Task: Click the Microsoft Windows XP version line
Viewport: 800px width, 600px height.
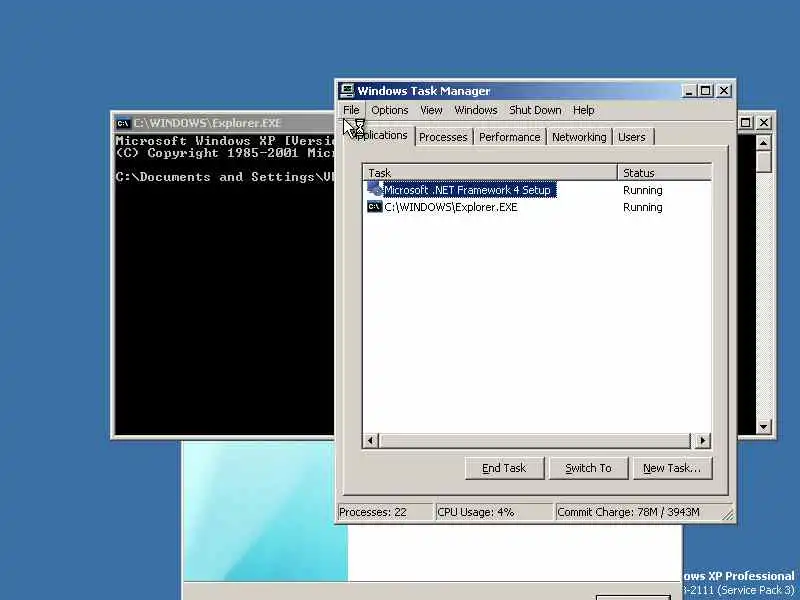Action: [x=225, y=141]
